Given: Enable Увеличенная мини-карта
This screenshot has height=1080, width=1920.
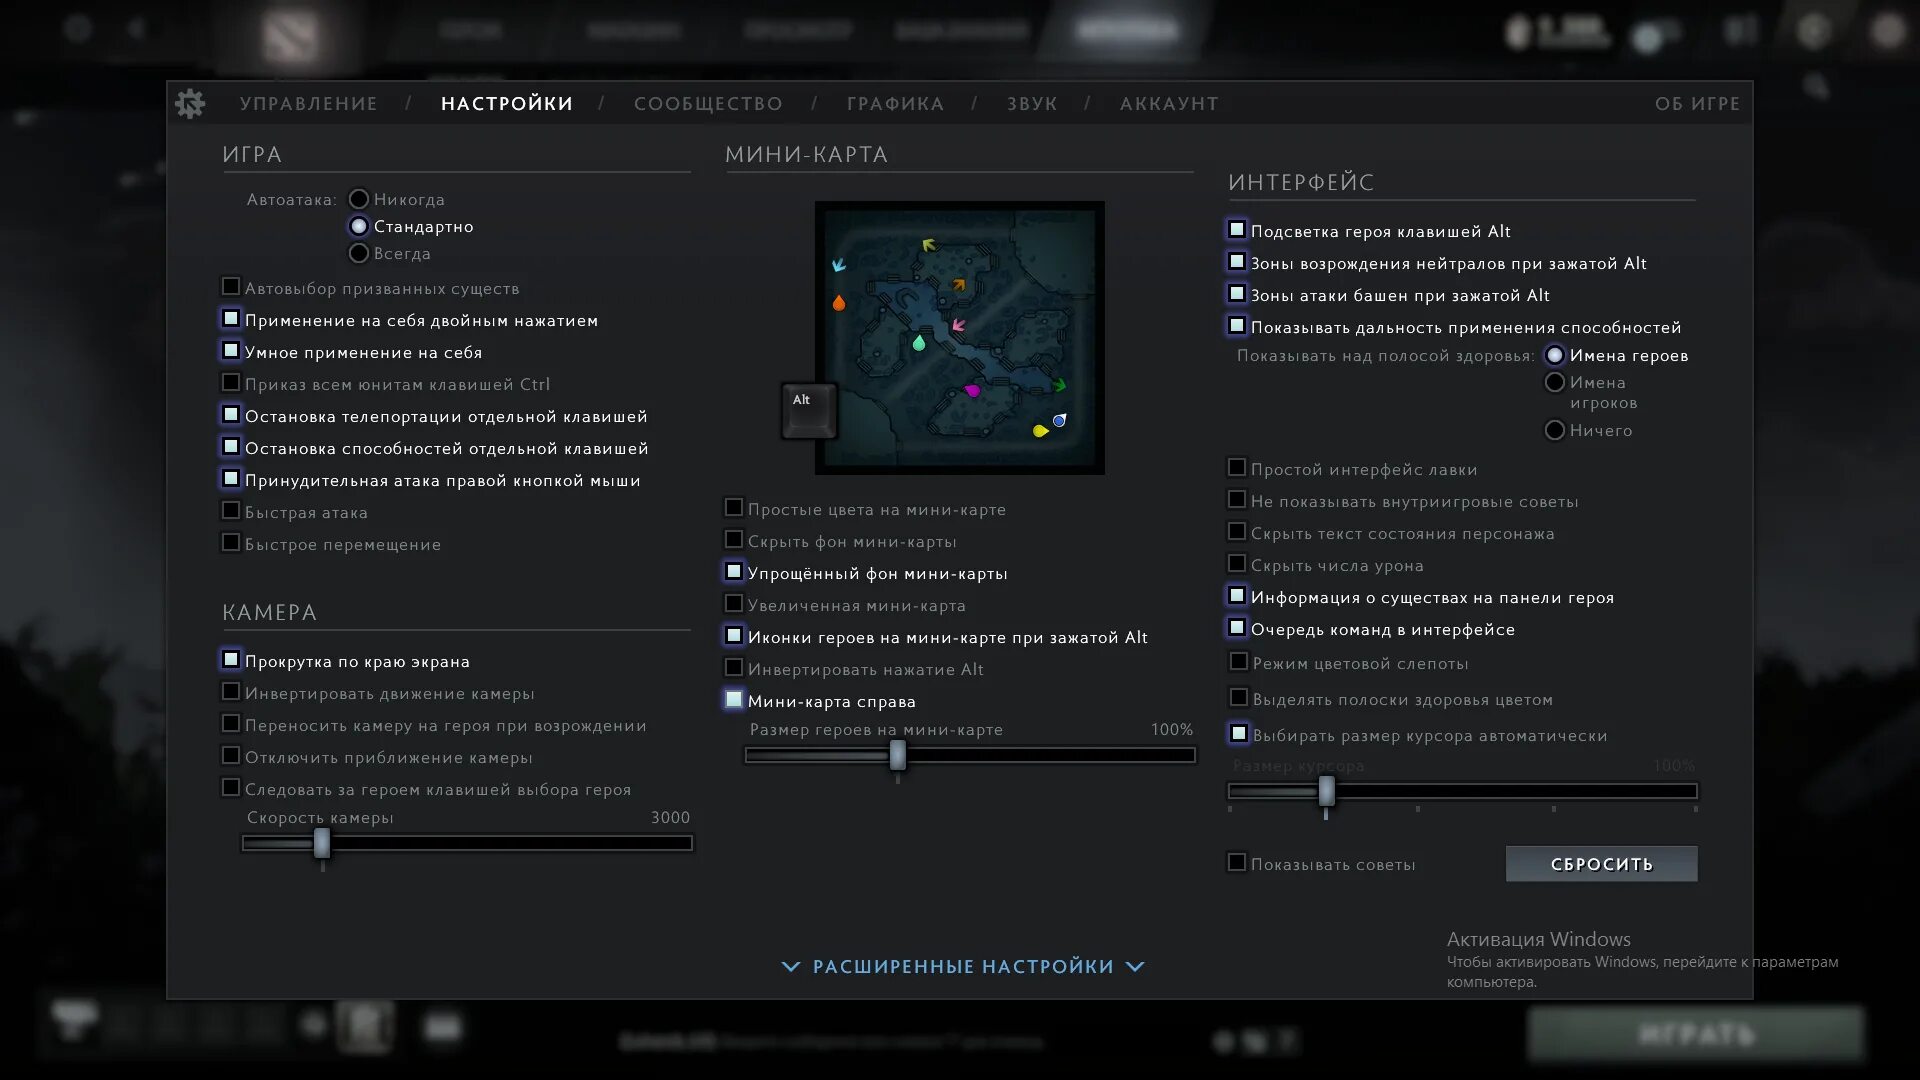Looking at the screenshot, I should [x=734, y=604].
